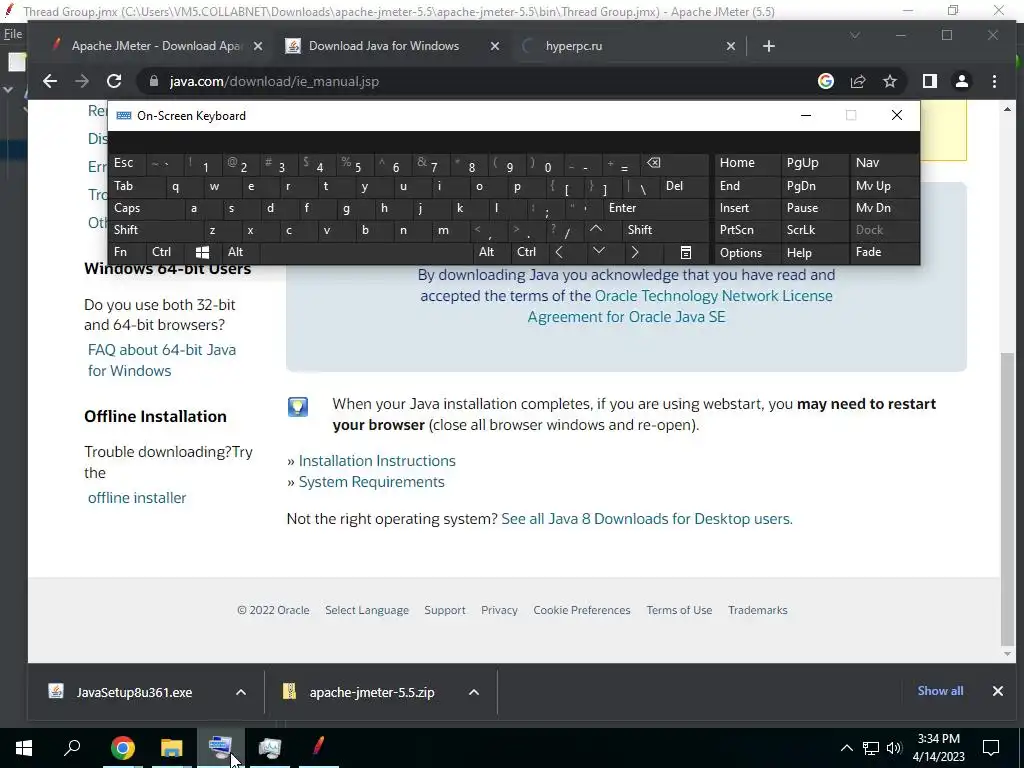Open taskbar search magnifier
Viewport: 1024px width, 768px height.
pos(72,748)
